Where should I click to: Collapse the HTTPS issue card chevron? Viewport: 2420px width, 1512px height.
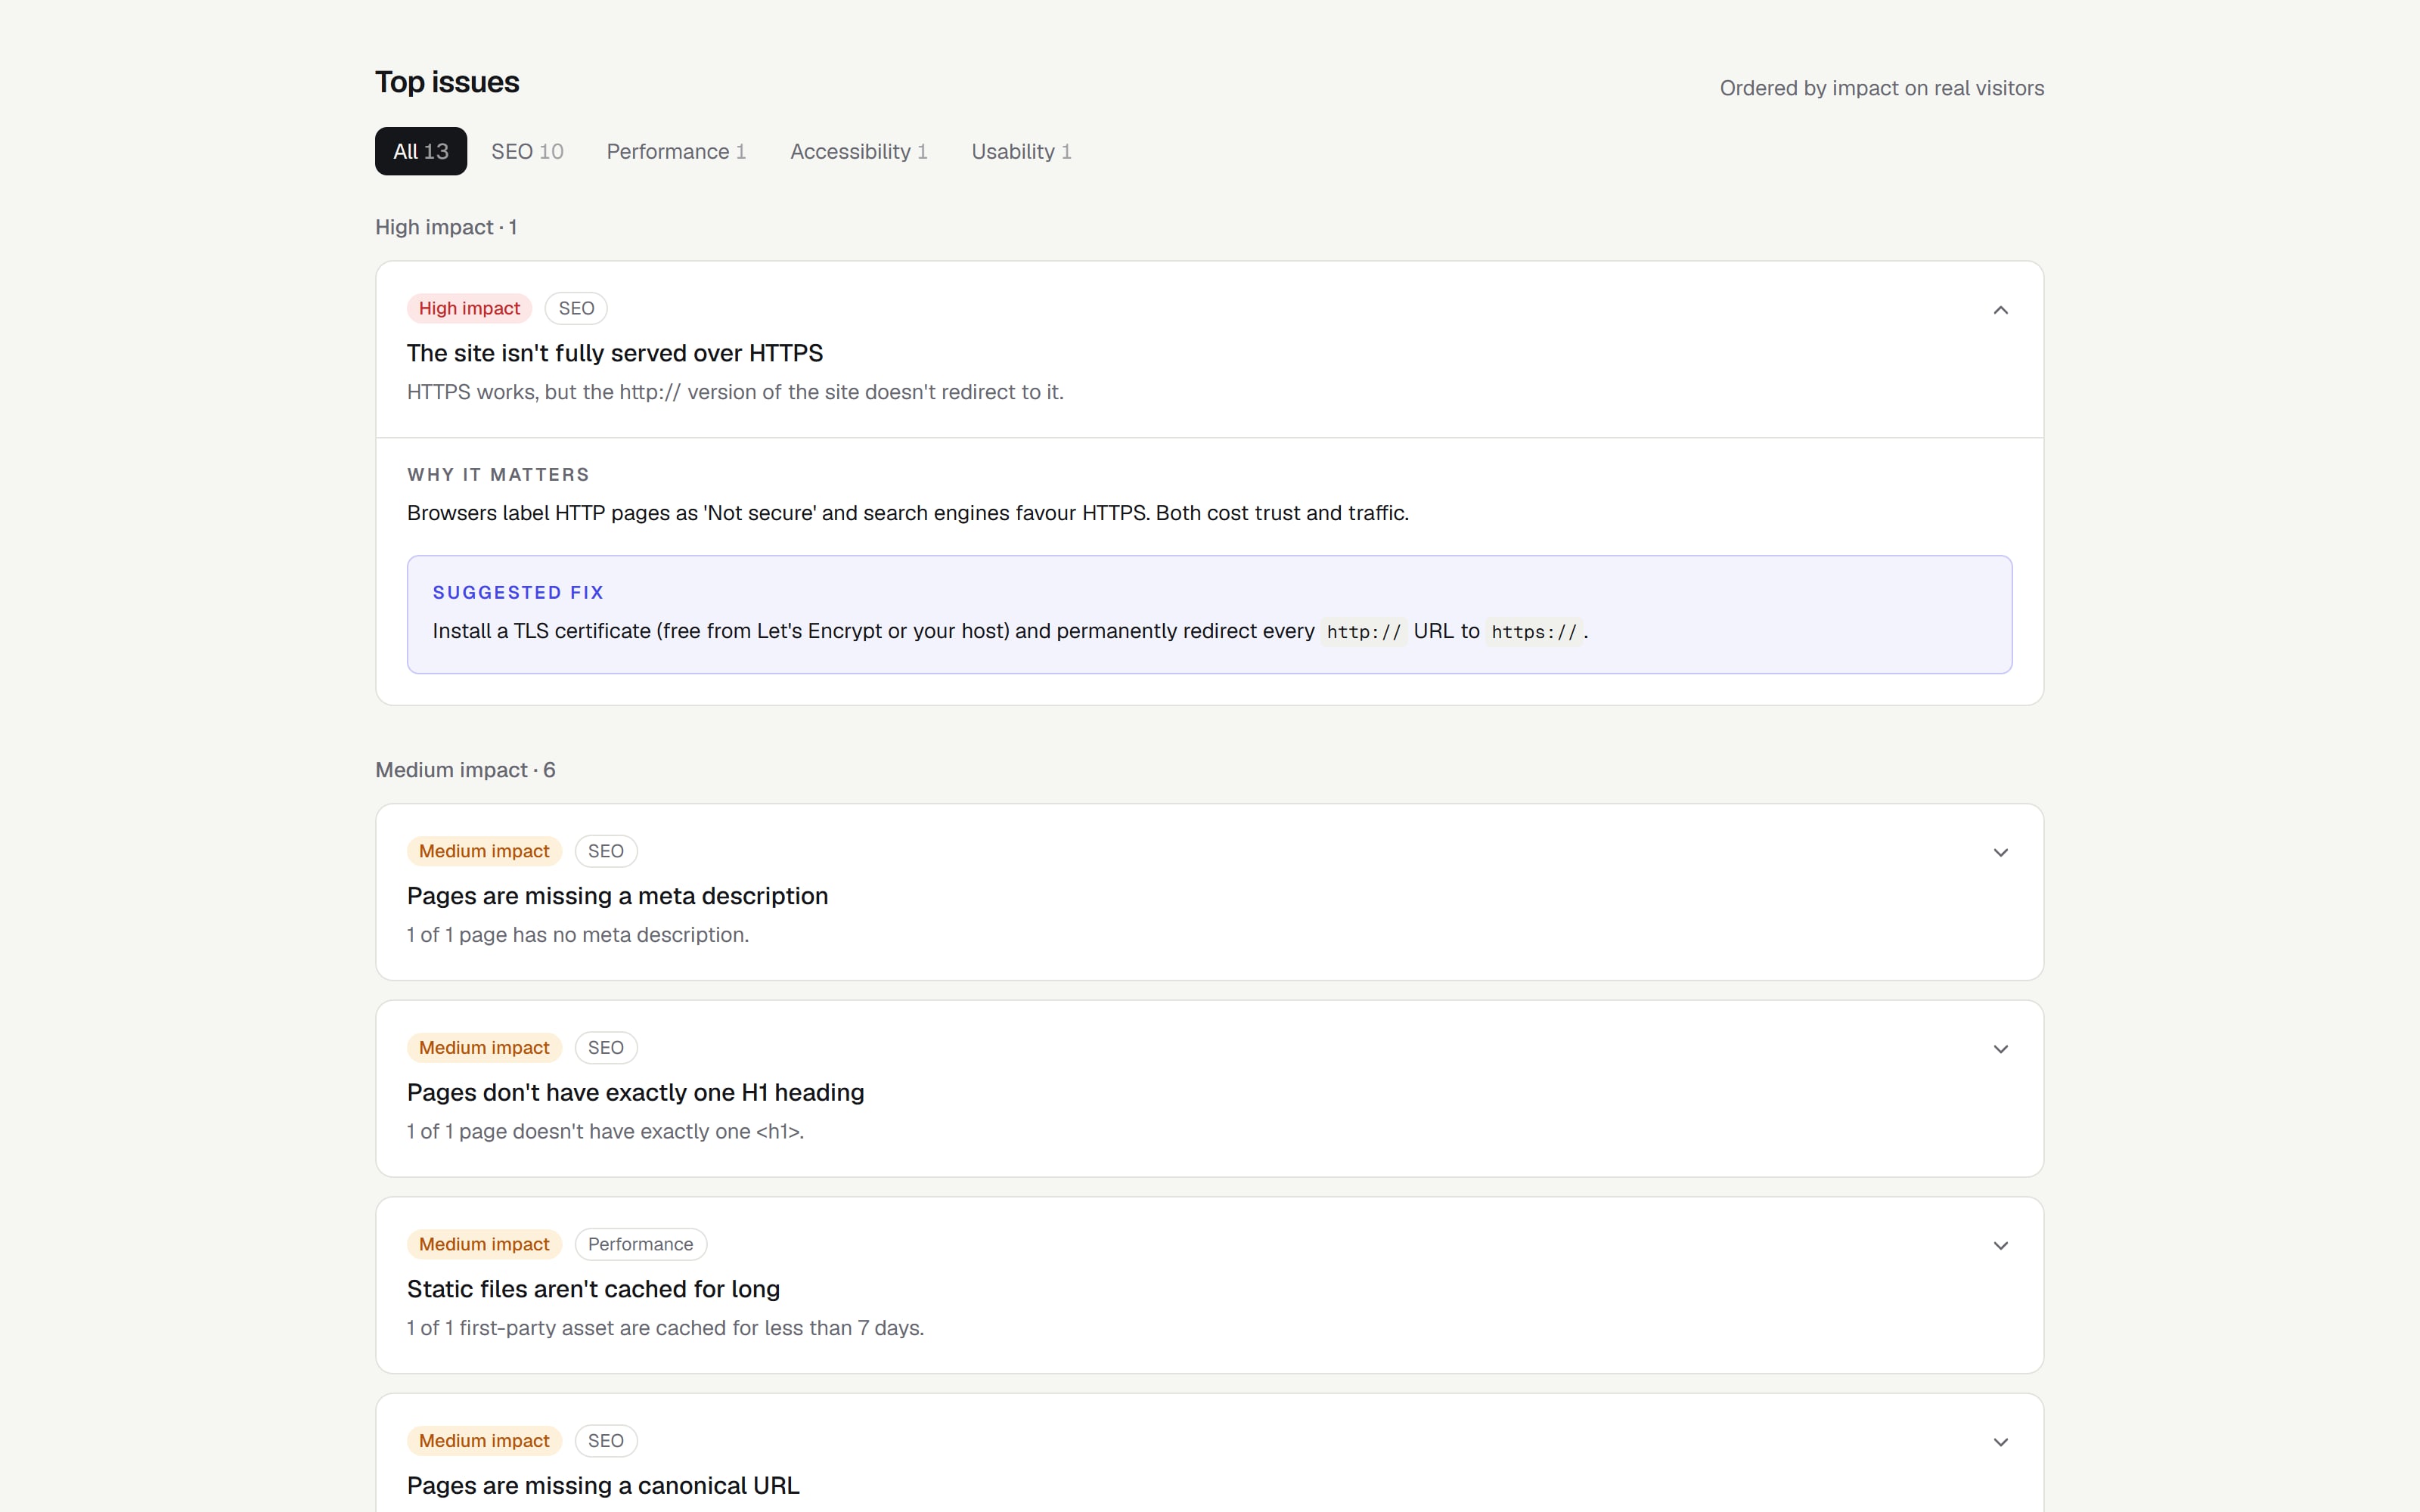click(x=2000, y=310)
